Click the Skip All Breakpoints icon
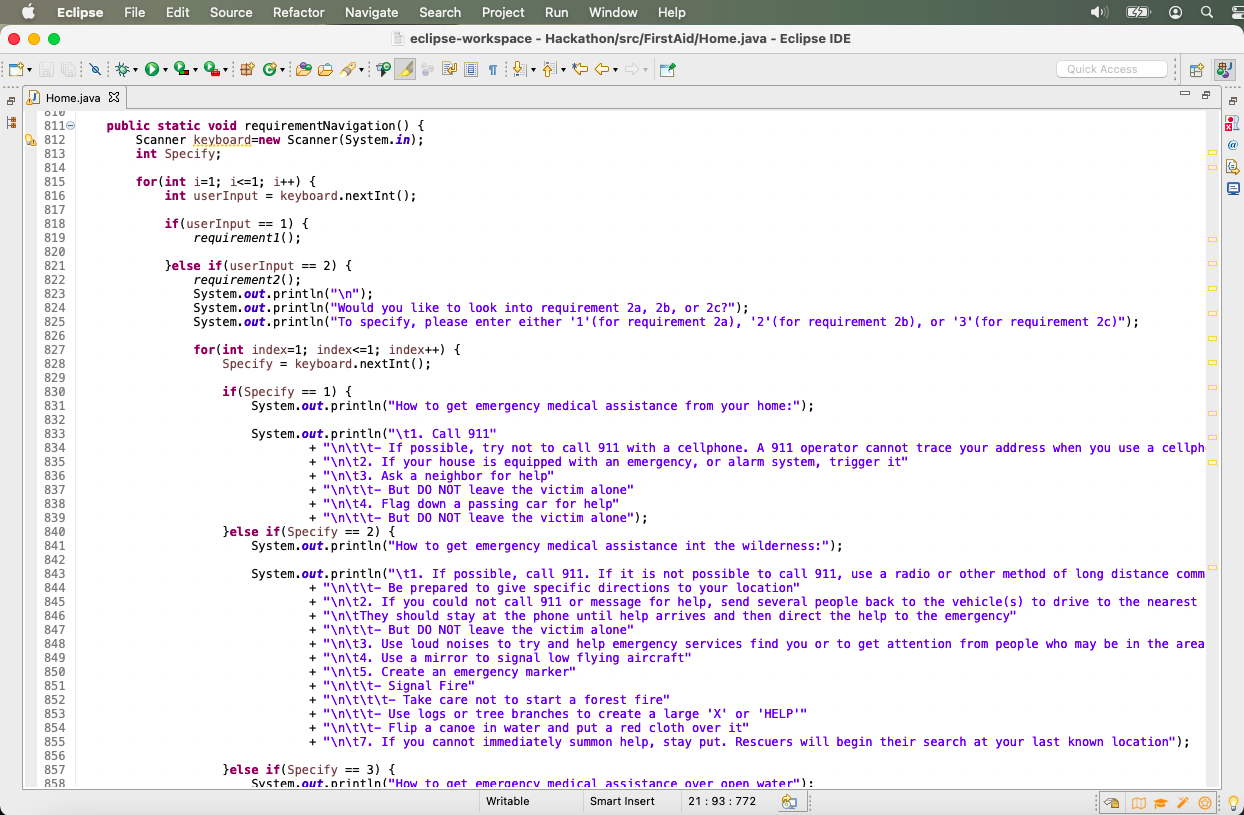Viewport: 1244px width, 815px height. pyautogui.click(x=95, y=70)
